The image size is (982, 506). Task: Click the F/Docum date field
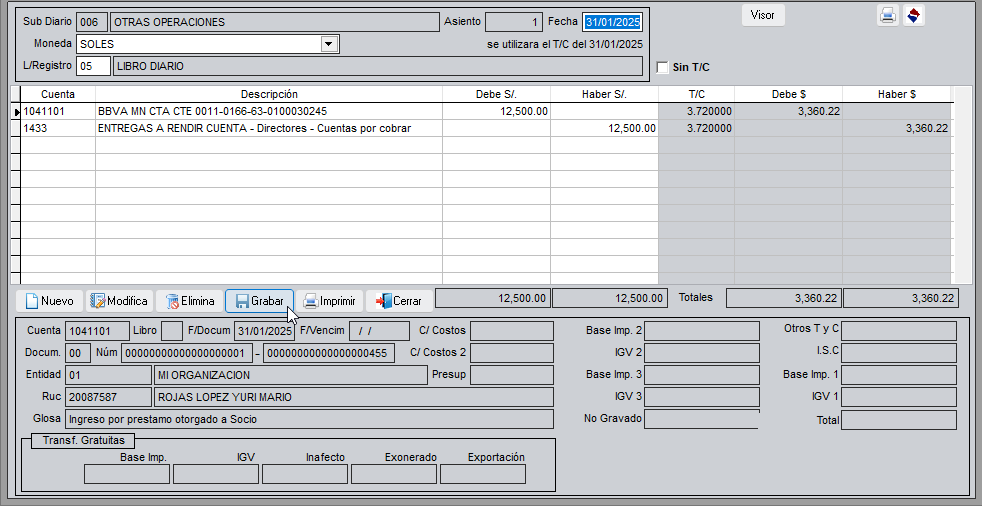(x=264, y=331)
